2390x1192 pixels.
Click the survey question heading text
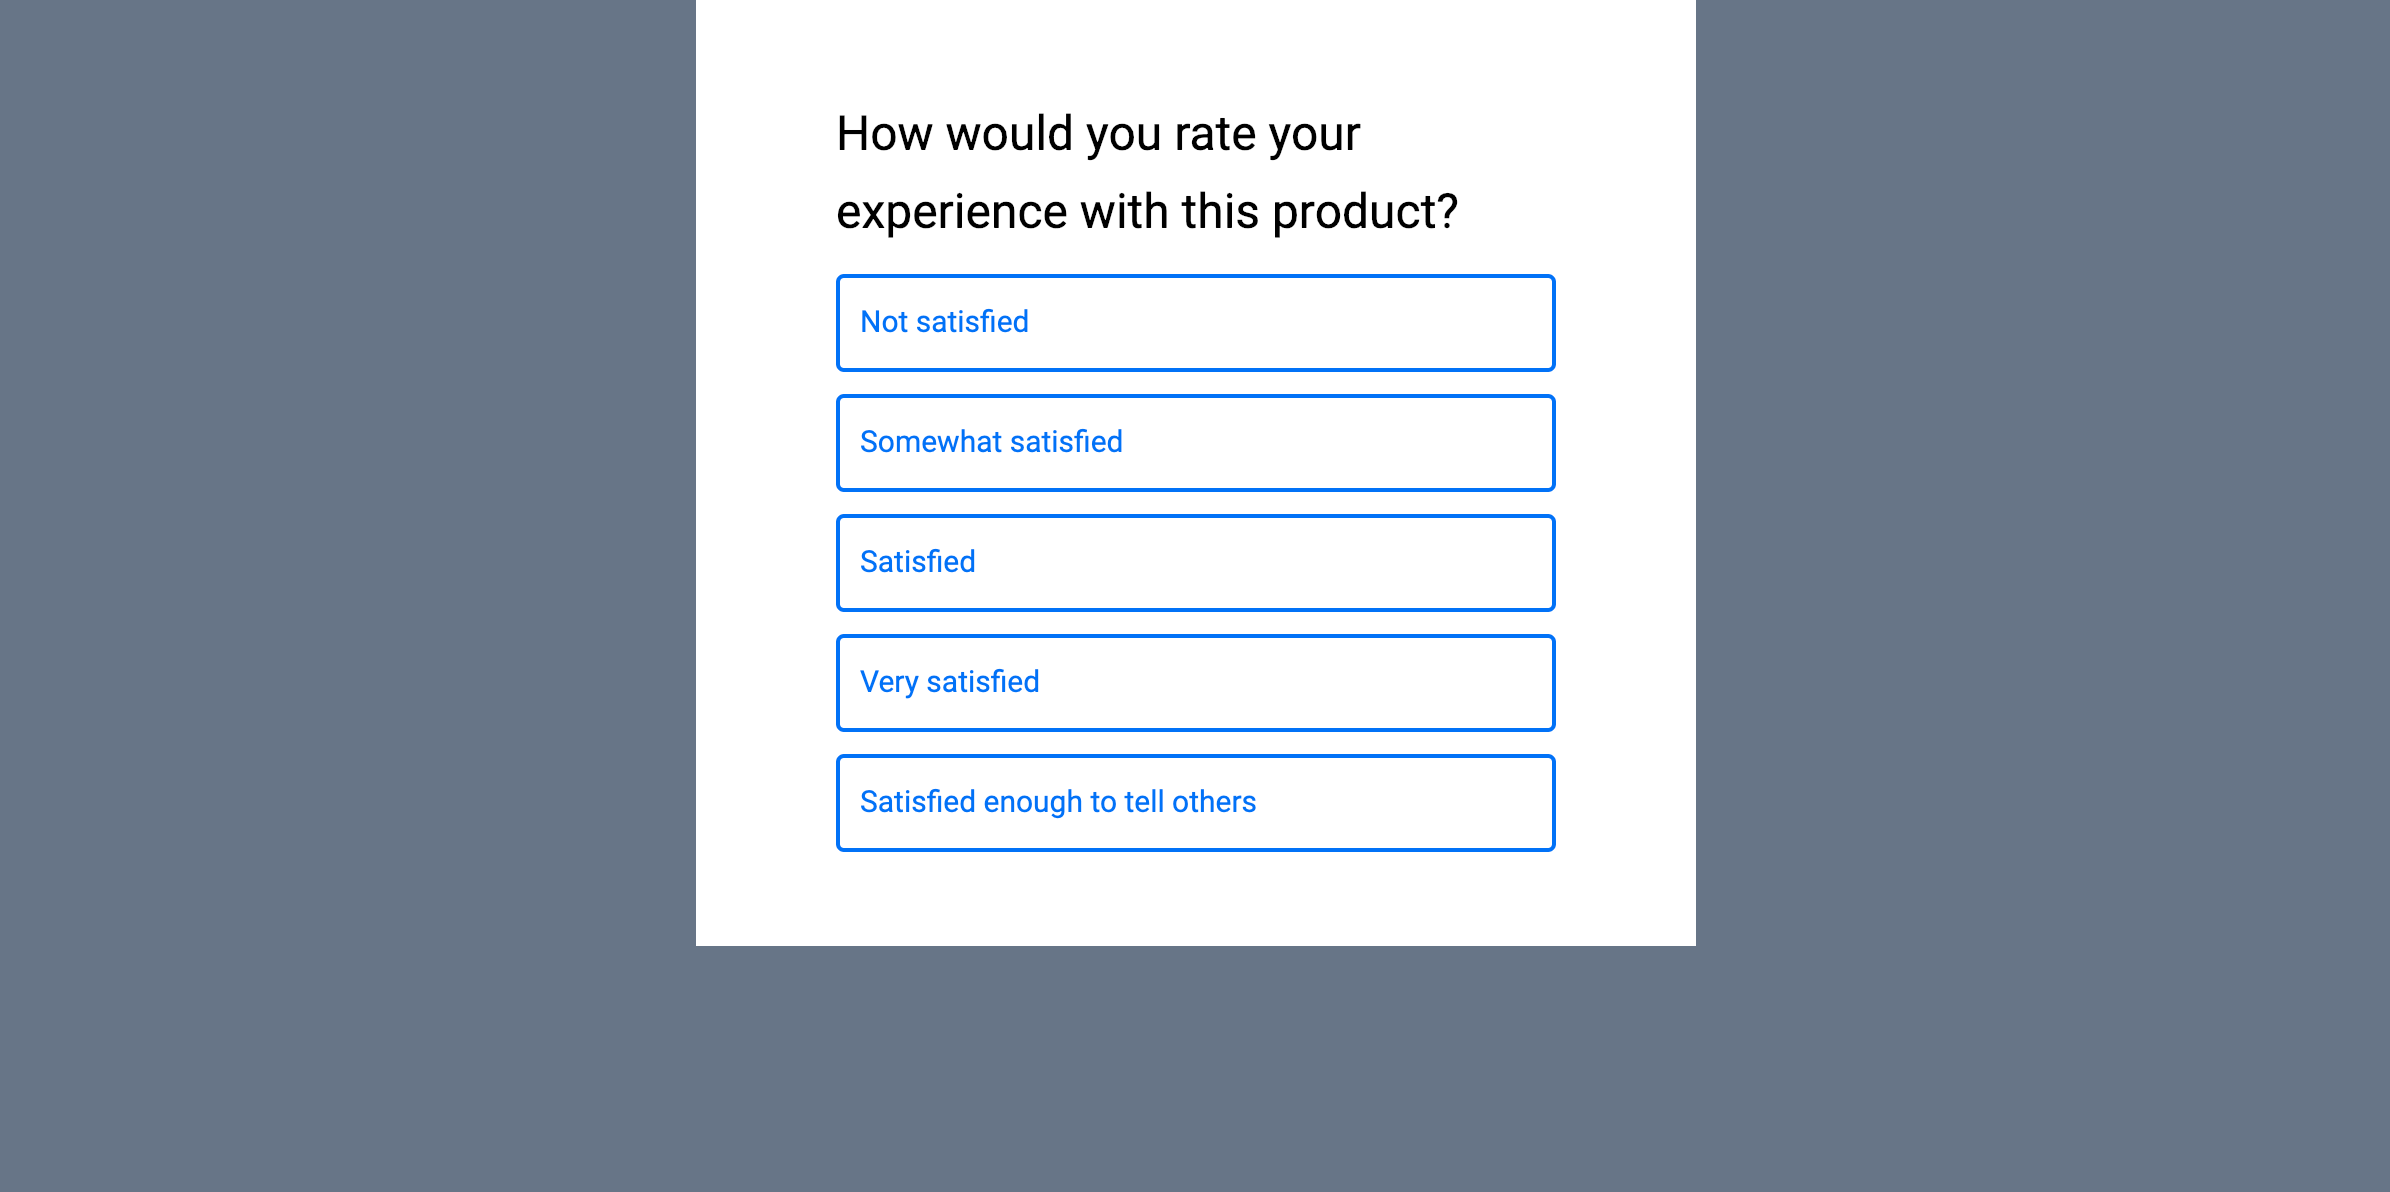pos(1145,170)
